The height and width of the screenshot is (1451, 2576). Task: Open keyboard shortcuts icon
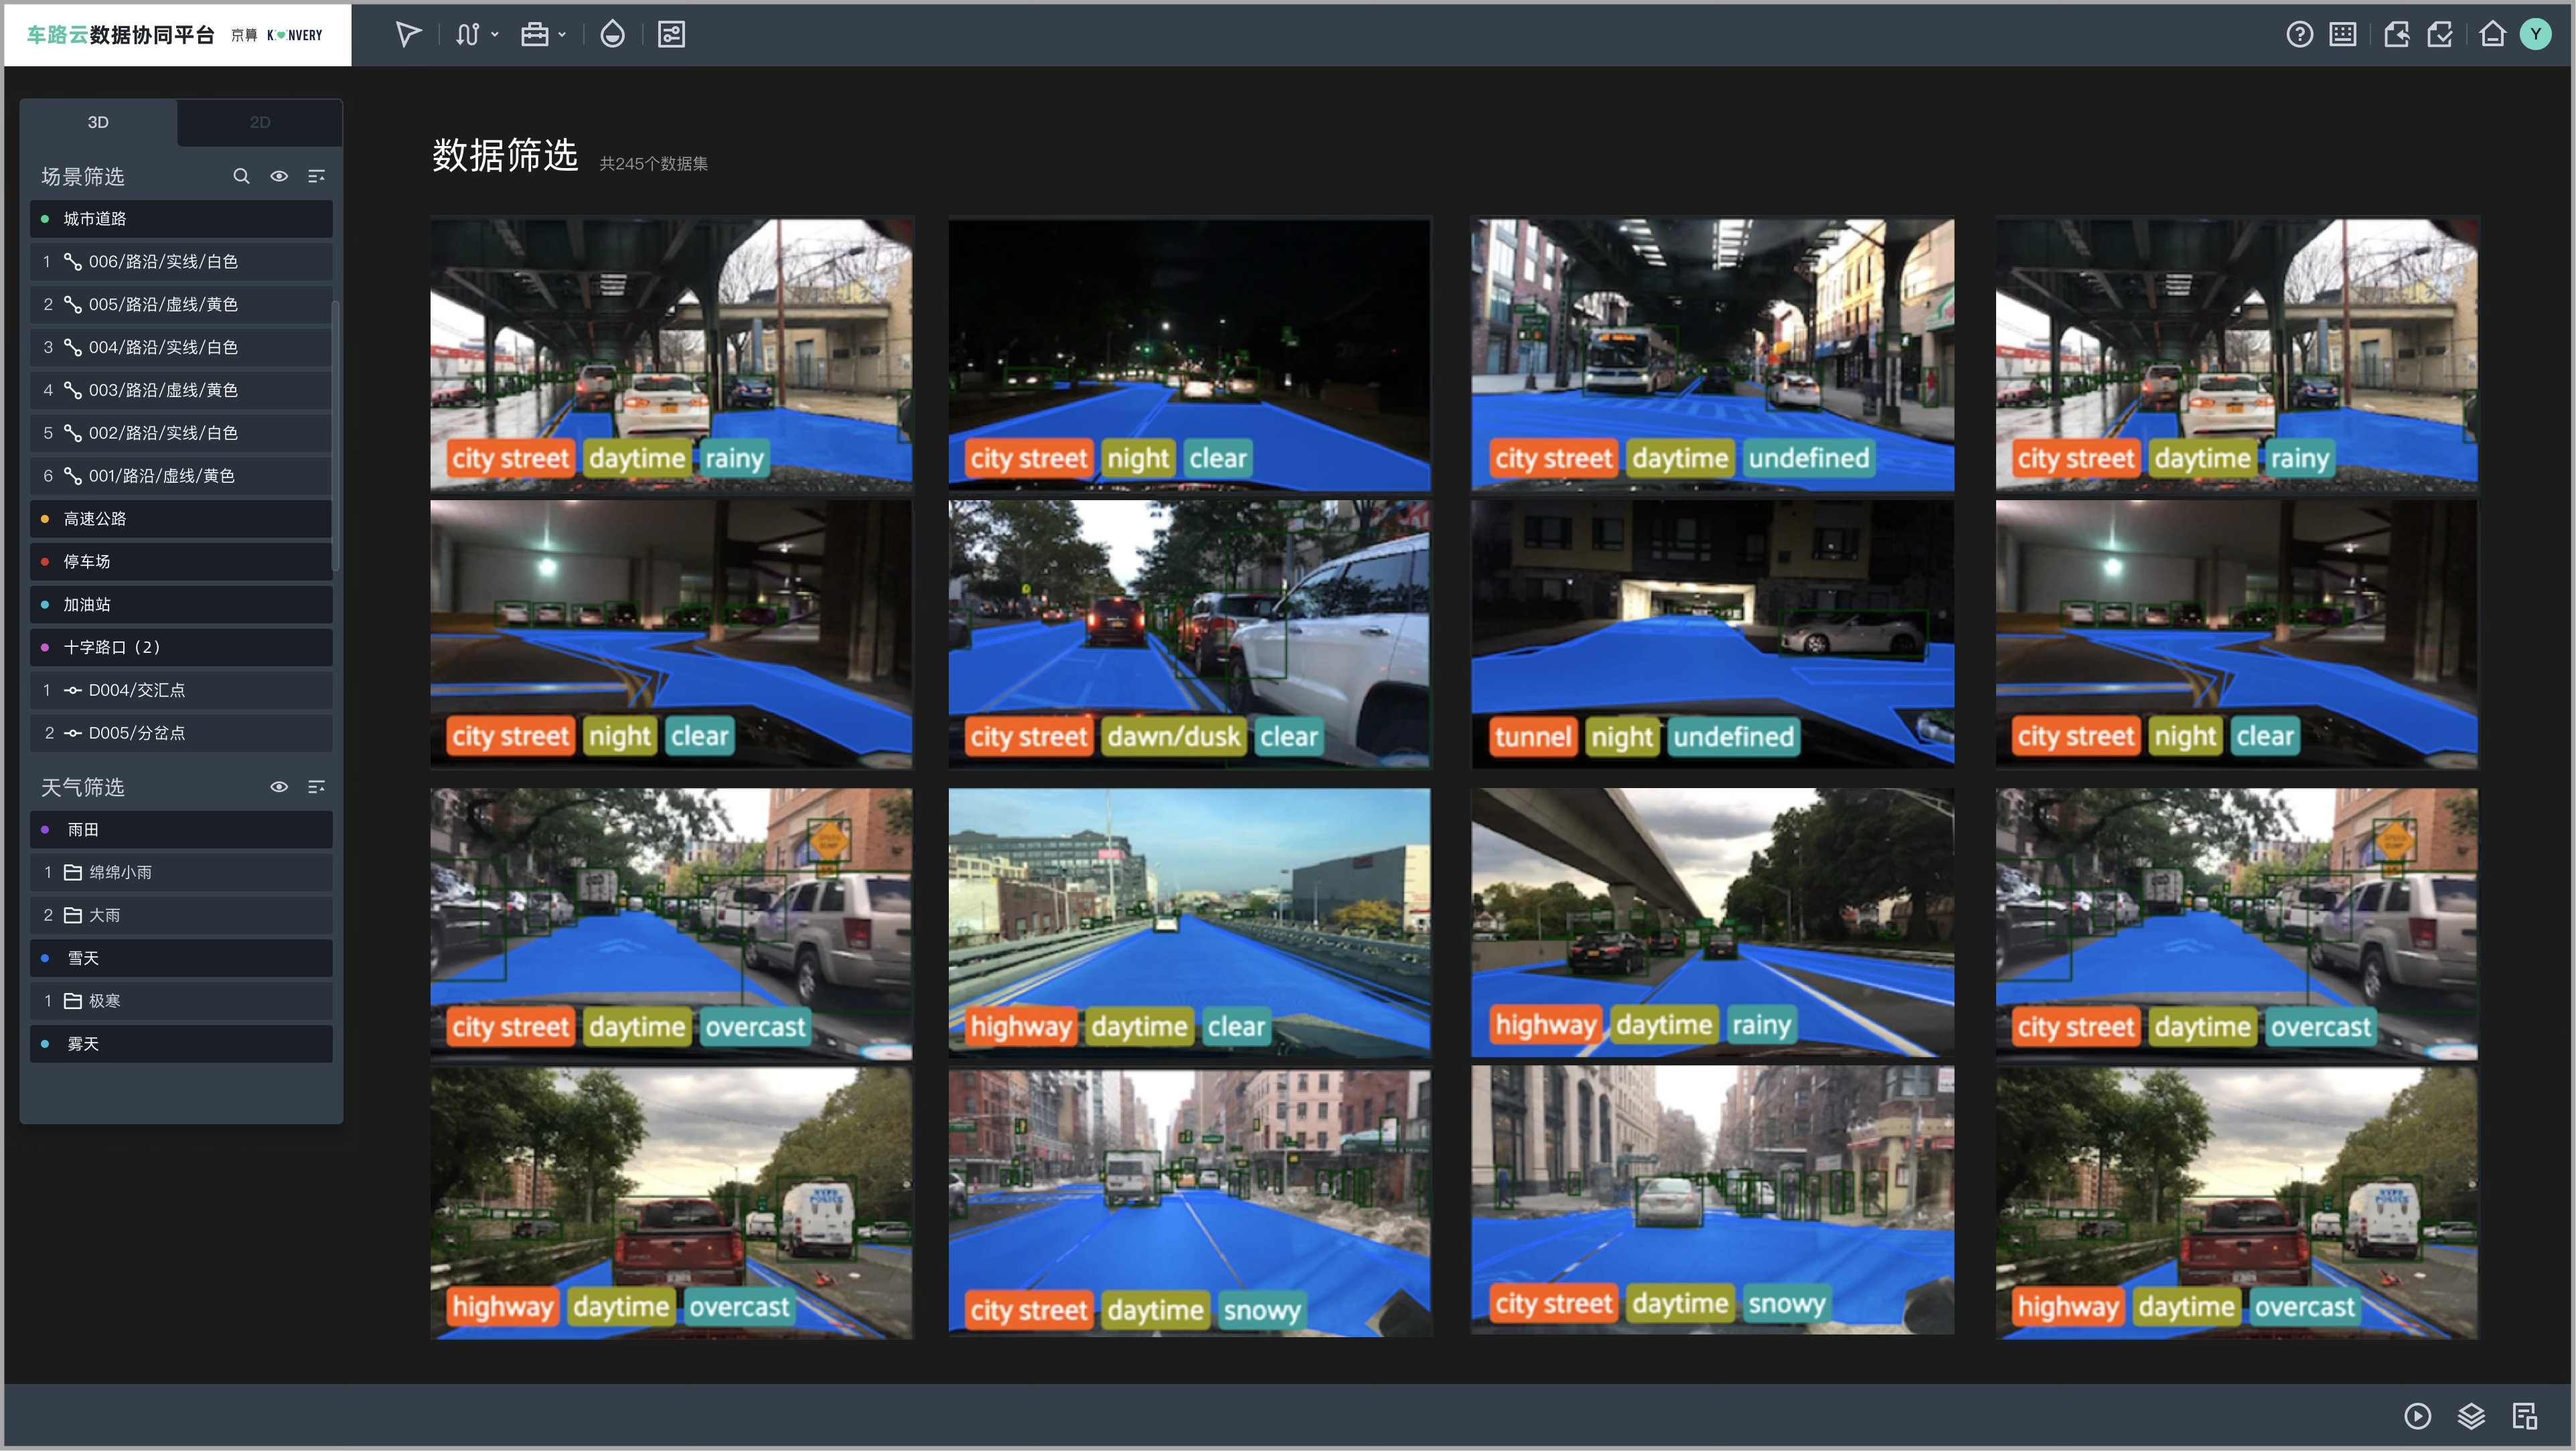point(2342,35)
